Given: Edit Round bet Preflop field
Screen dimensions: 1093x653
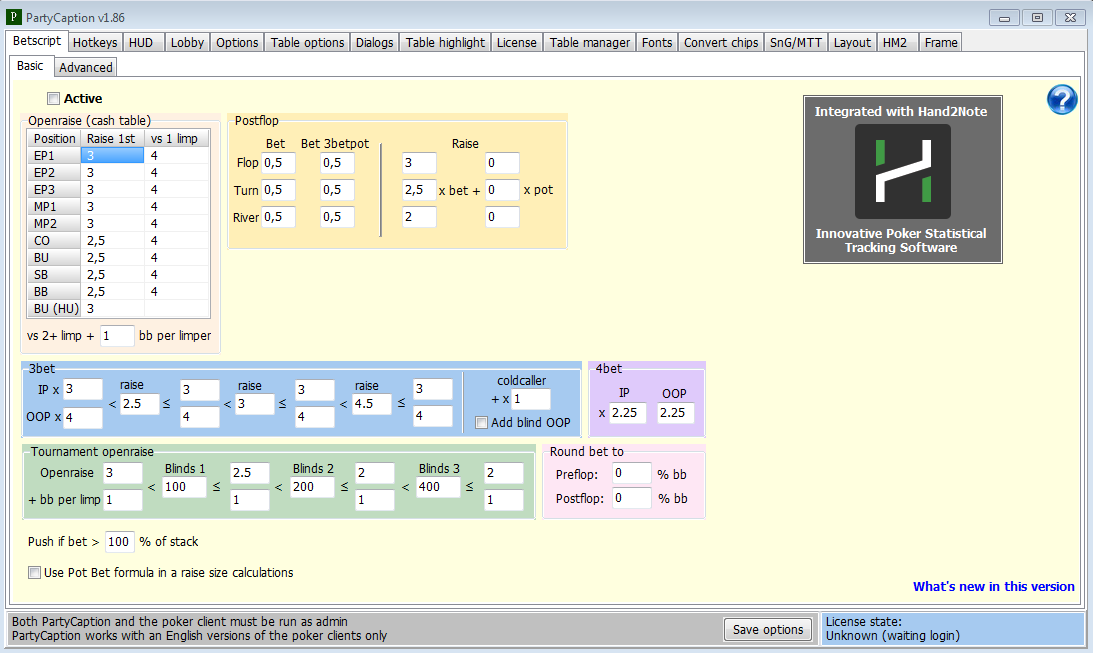Looking at the screenshot, I should pyautogui.click(x=632, y=473).
